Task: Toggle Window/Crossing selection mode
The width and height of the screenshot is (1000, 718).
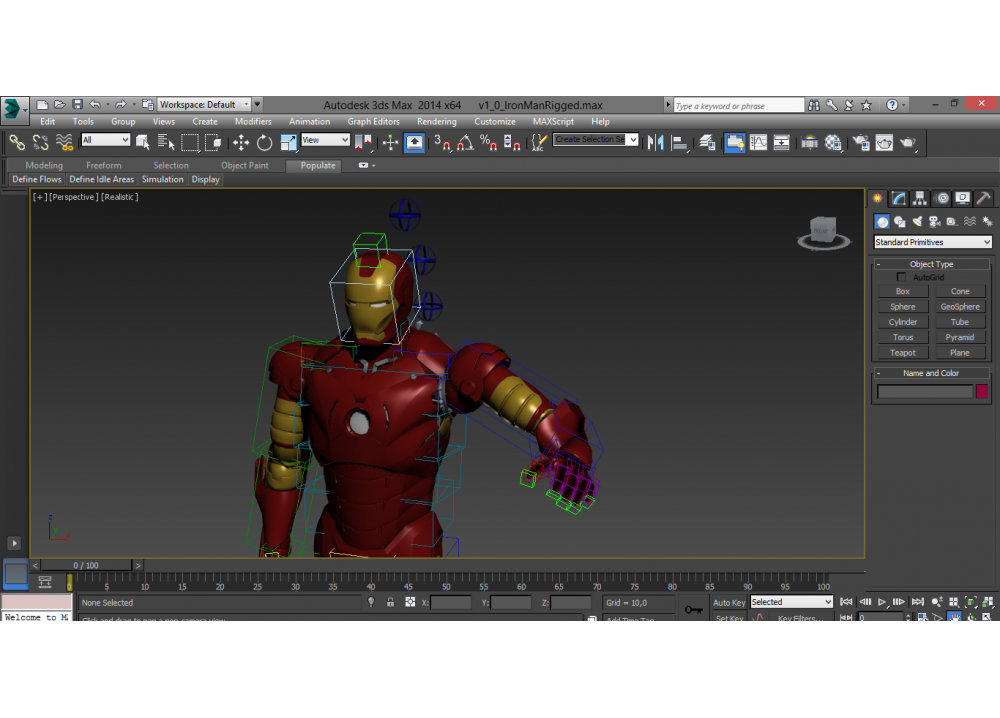Action: 213,142
